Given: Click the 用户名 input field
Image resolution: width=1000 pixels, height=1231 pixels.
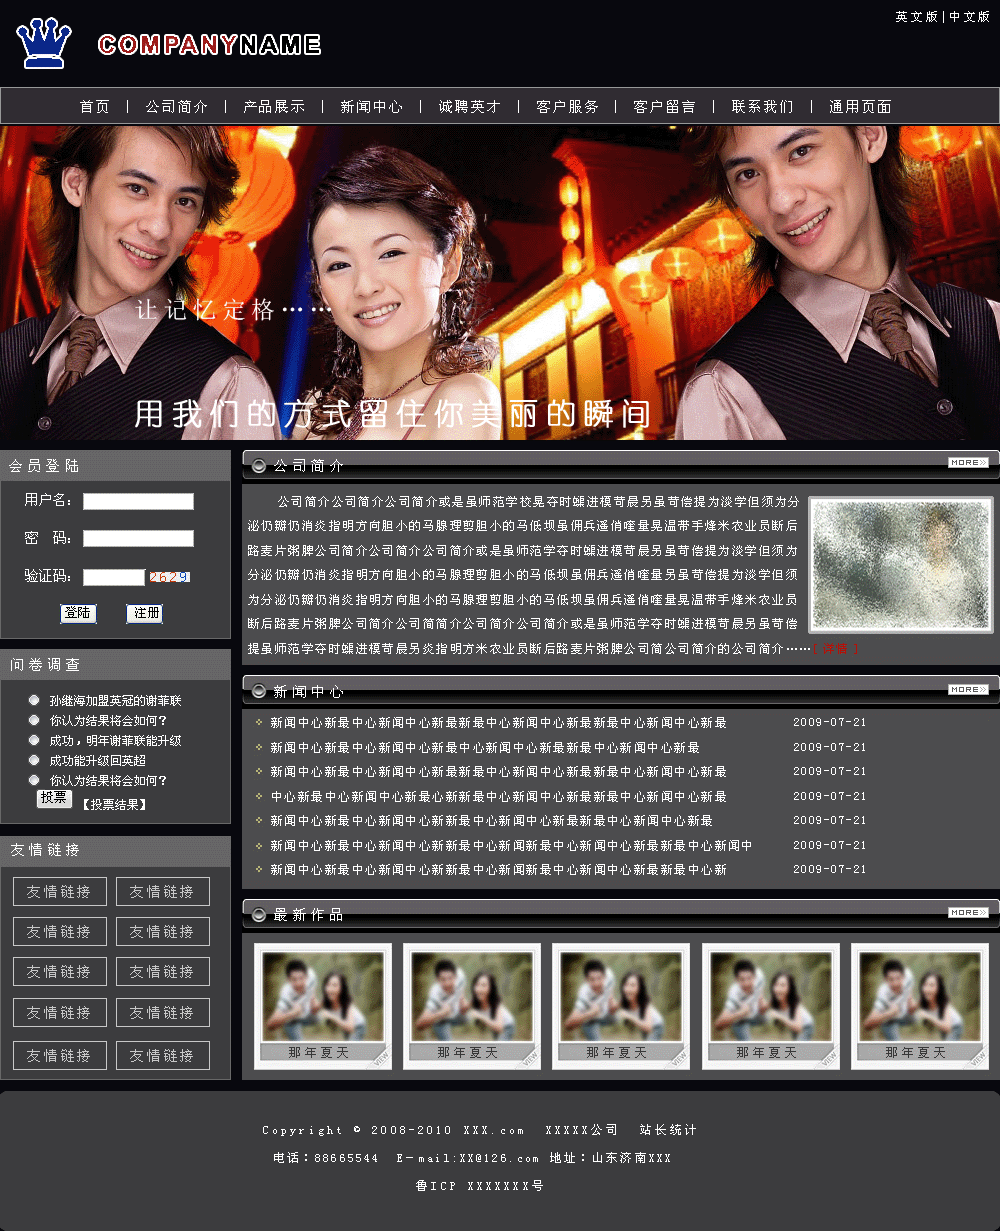Looking at the screenshot, I should (138, 501).
